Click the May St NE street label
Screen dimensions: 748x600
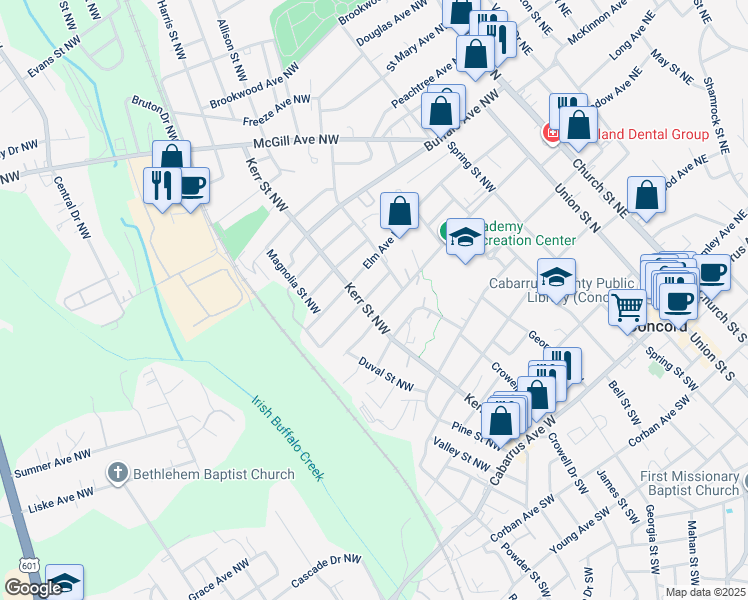coord(672,67)
